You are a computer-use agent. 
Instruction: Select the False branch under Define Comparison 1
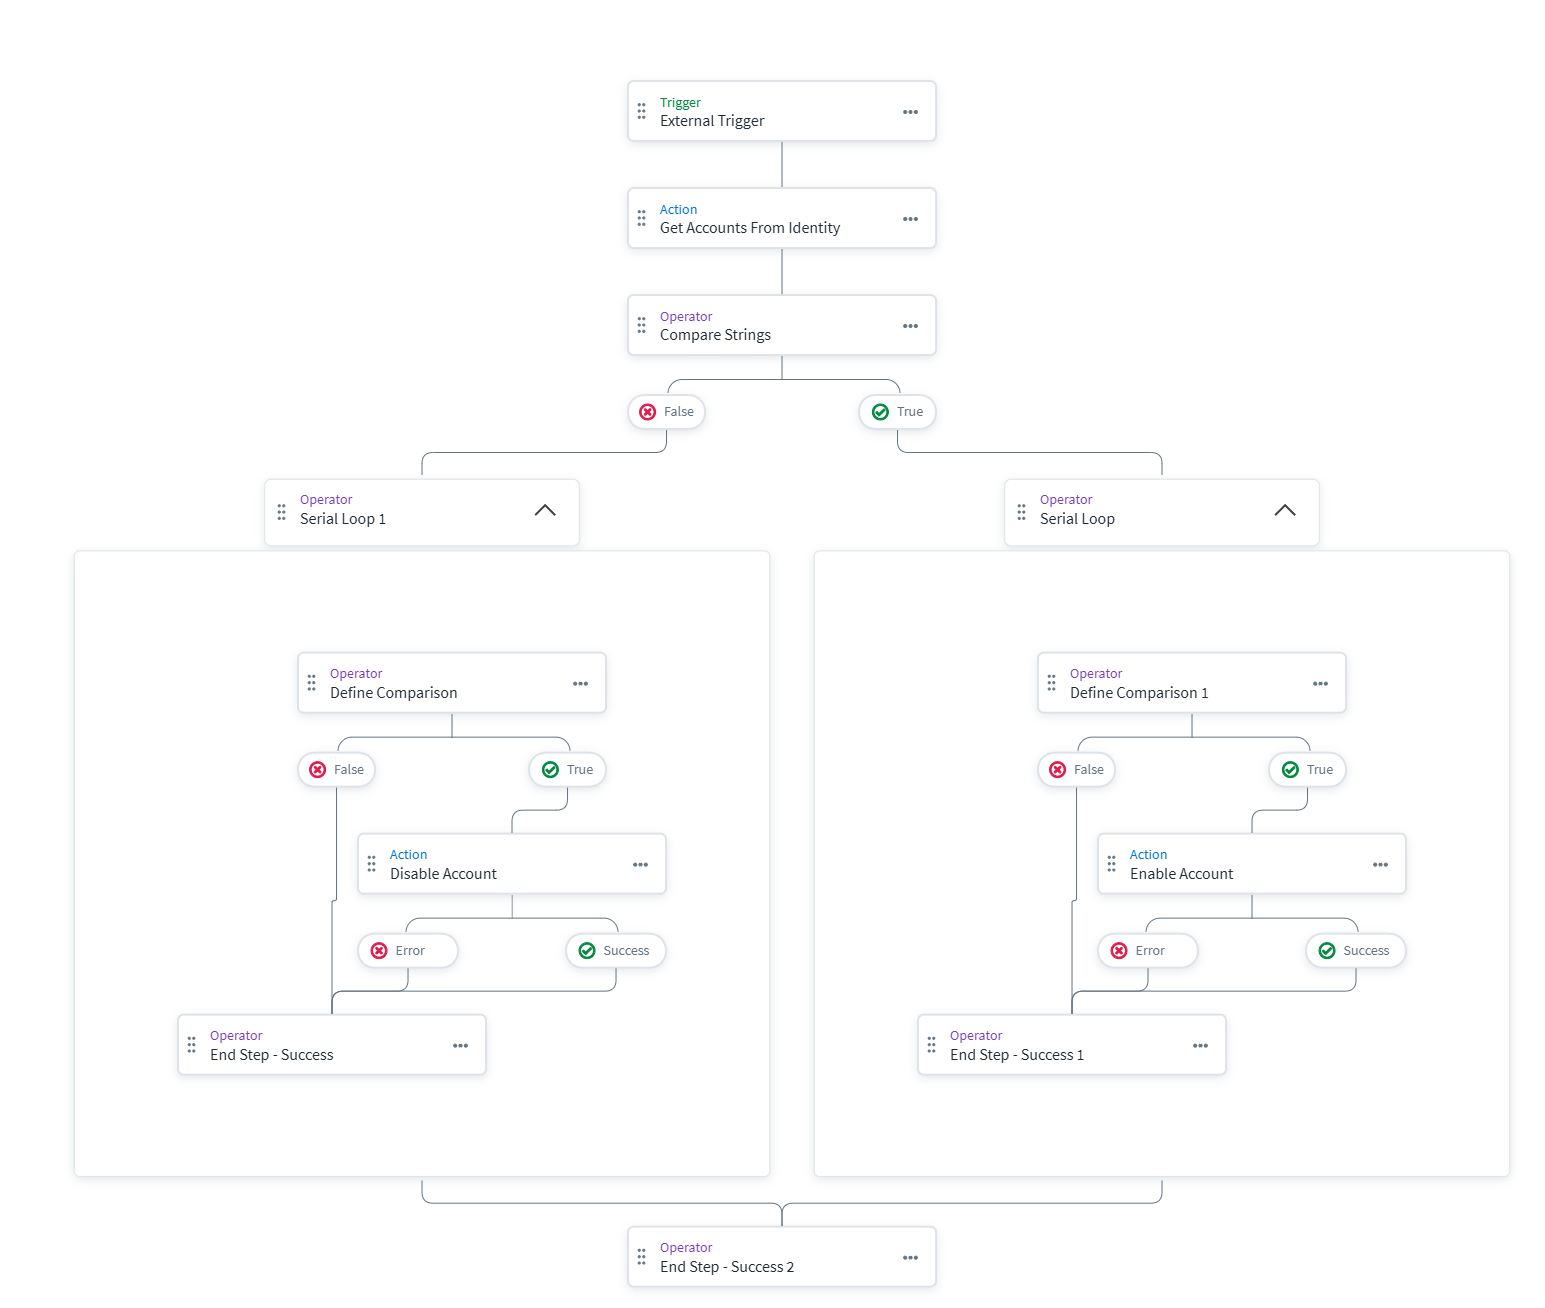[x=1077, y=770]
